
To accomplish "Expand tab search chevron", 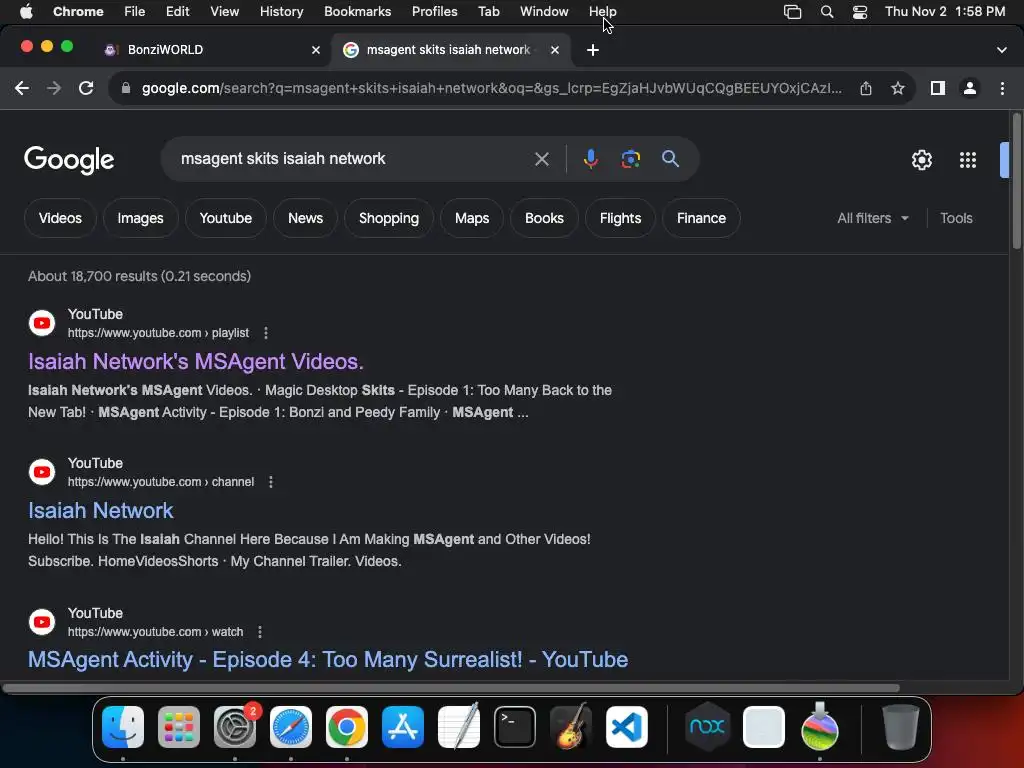I will pos(1002,50).
